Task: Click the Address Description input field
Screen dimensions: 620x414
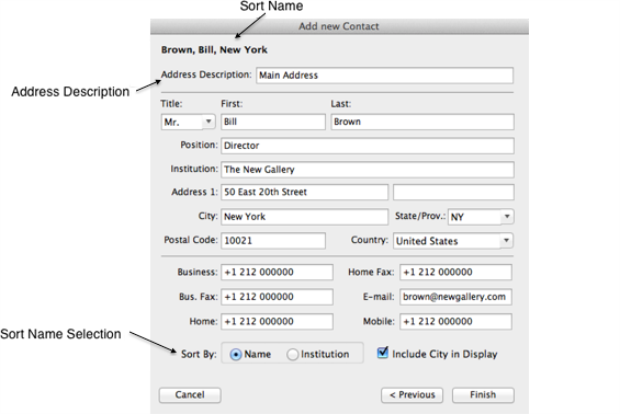Action: coord(383,74)
